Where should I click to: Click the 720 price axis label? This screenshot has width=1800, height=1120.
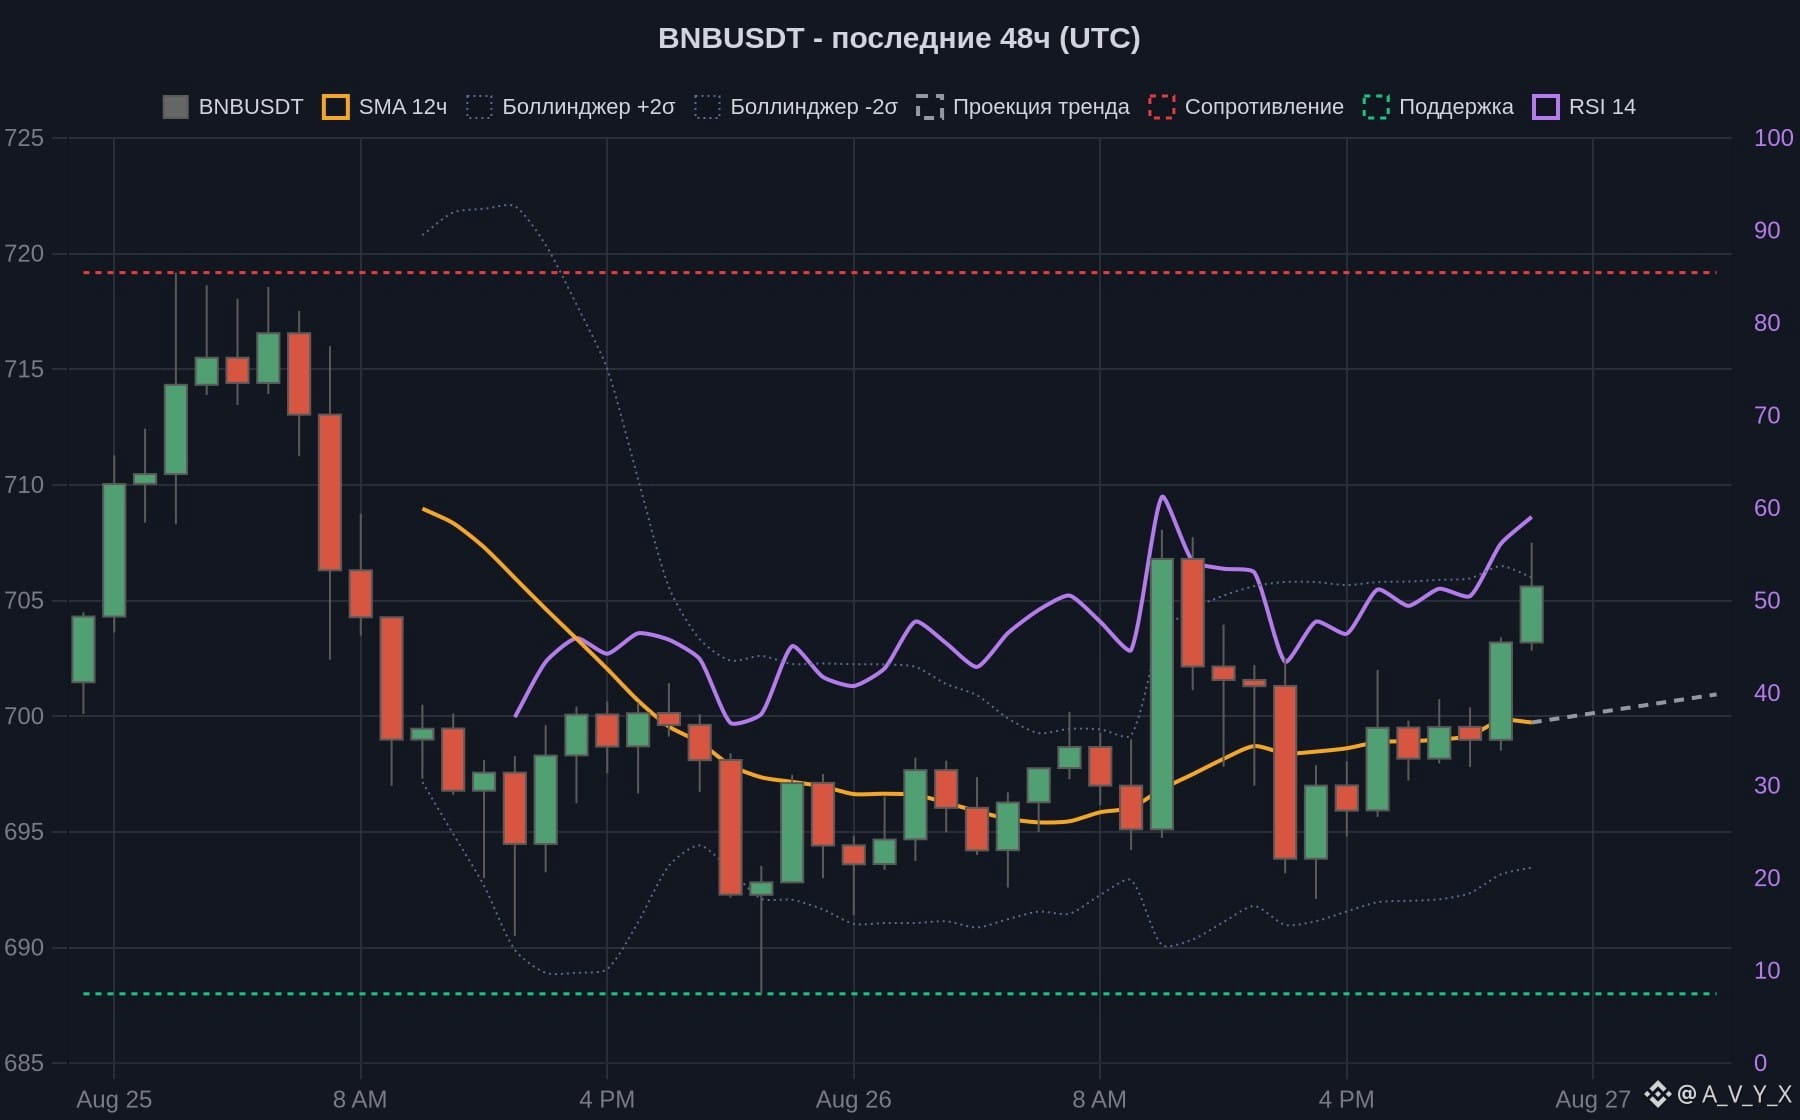[x=24, y=254]
